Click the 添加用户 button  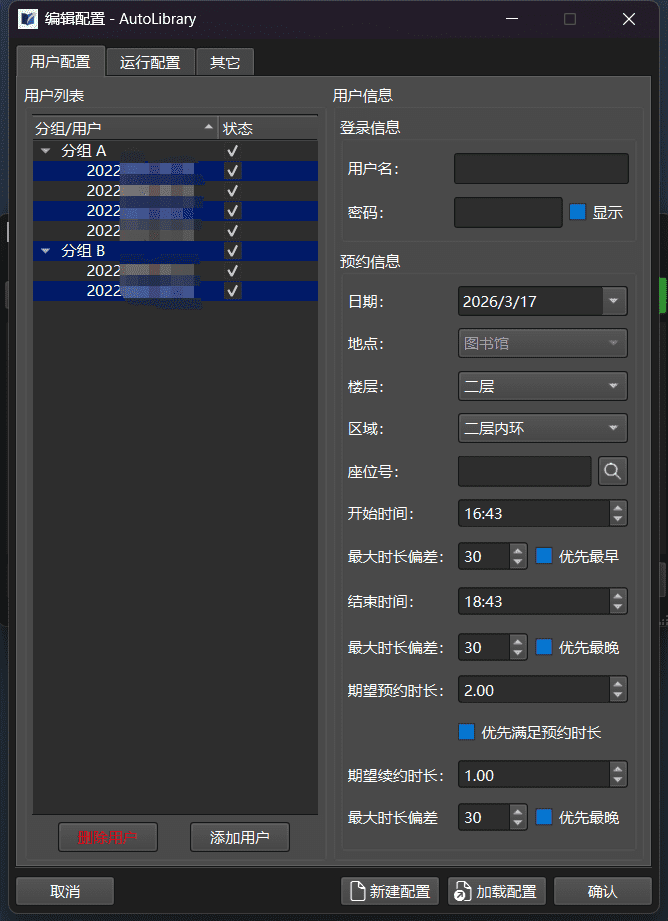pyautogui.click(x=240, y=837)
